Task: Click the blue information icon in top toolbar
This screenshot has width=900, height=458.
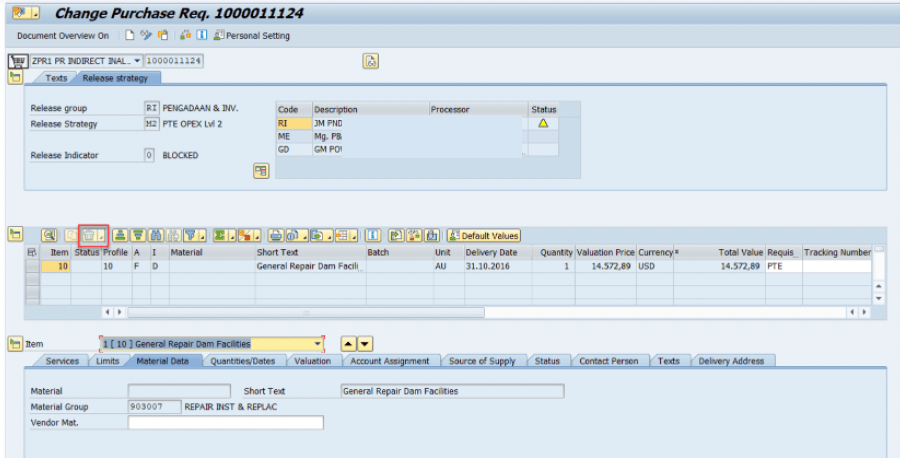Action: [x=201, y=35]
